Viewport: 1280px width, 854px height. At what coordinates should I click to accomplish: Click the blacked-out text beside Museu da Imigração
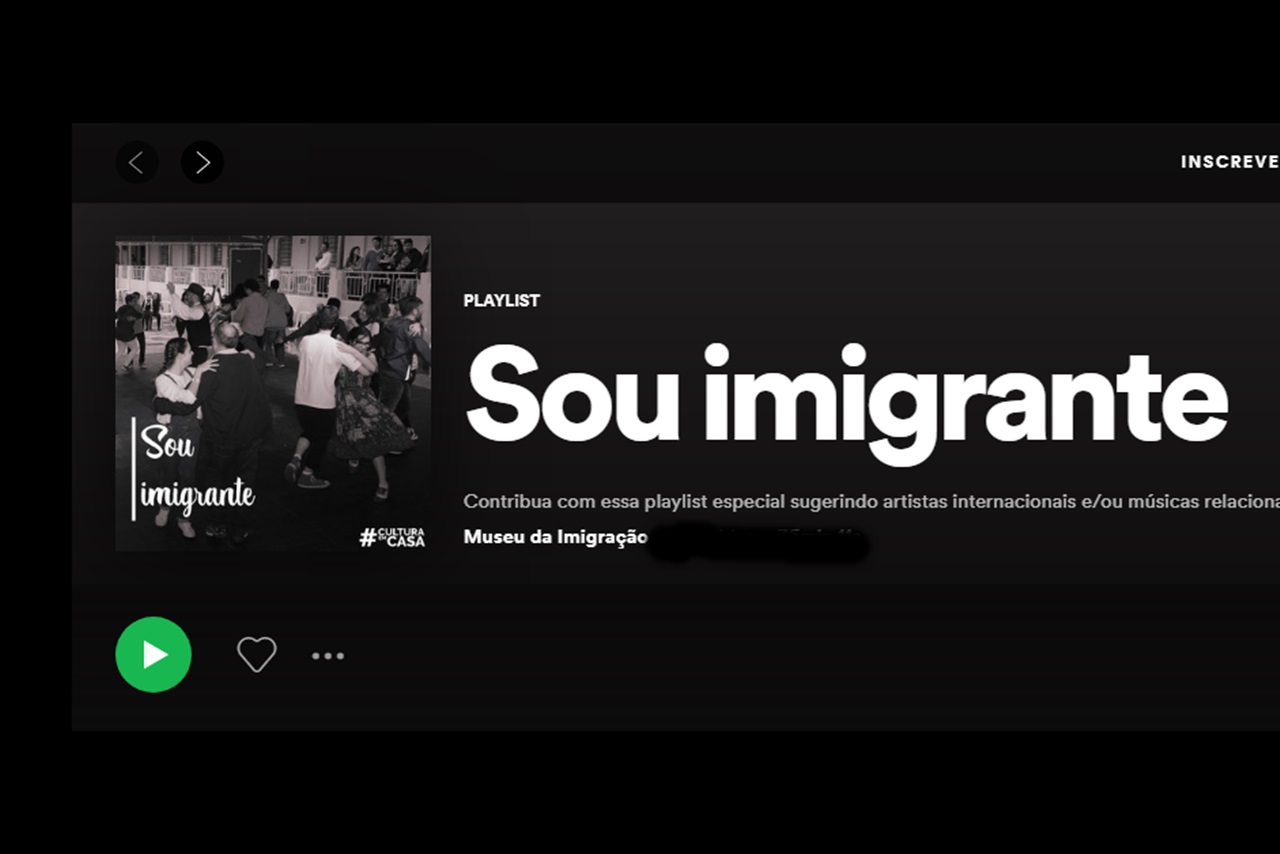pyautogui.click(x=758, y=540)
